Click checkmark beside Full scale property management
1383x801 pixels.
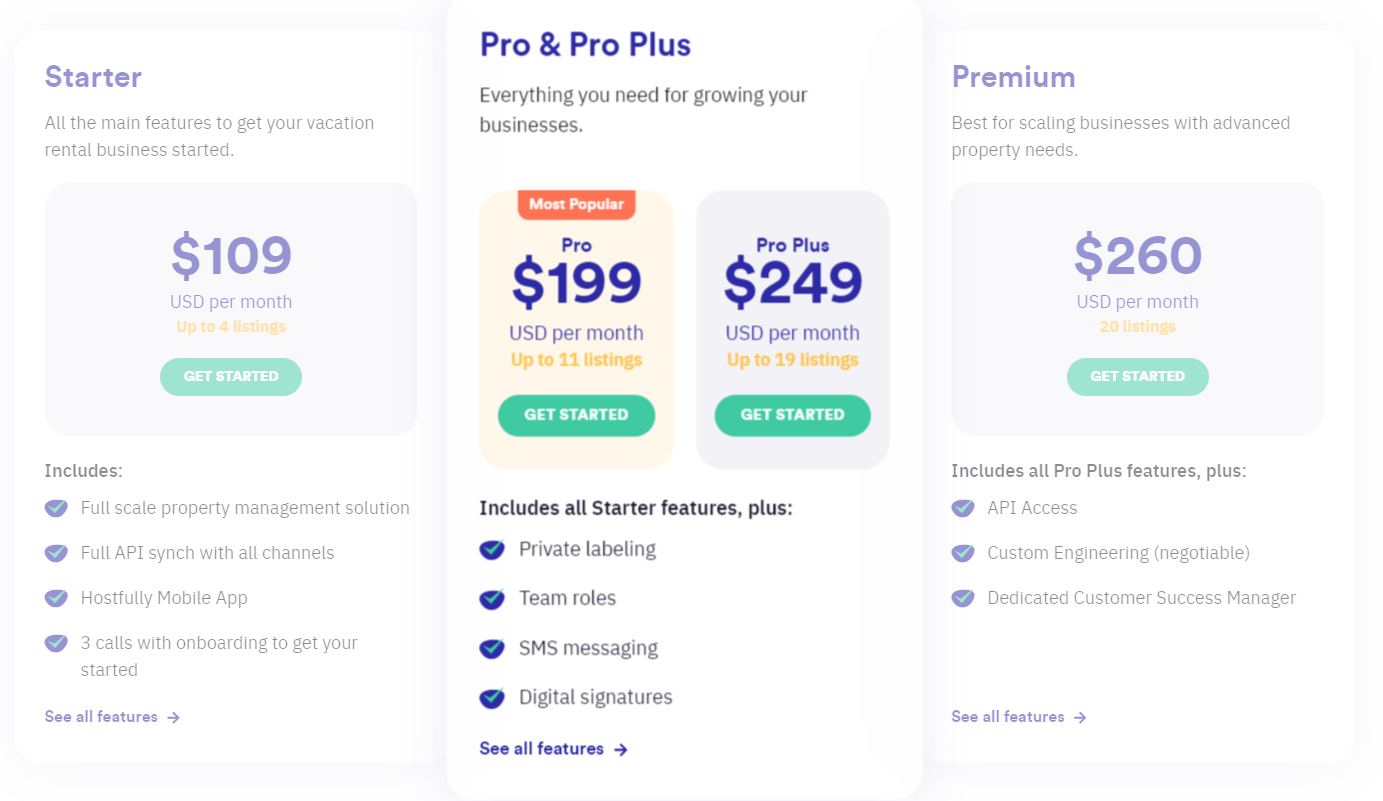56,508
